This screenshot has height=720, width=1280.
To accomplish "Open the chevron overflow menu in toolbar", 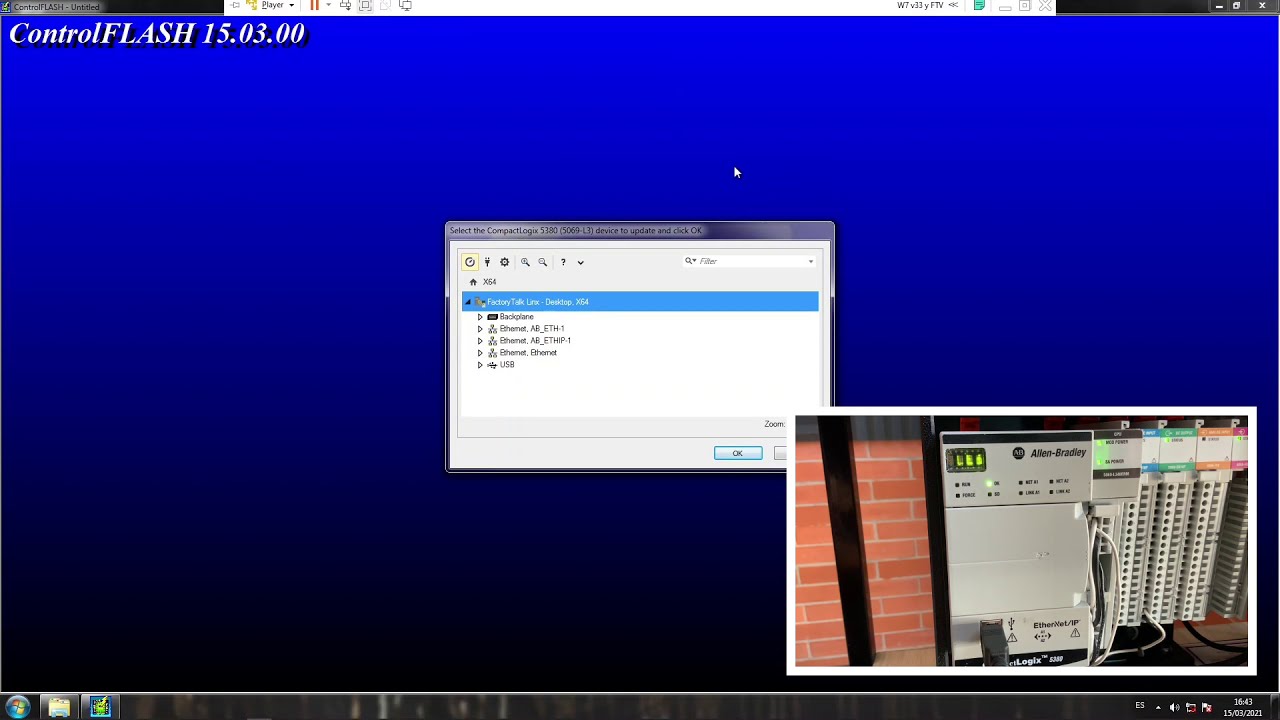I will point(580,262).
